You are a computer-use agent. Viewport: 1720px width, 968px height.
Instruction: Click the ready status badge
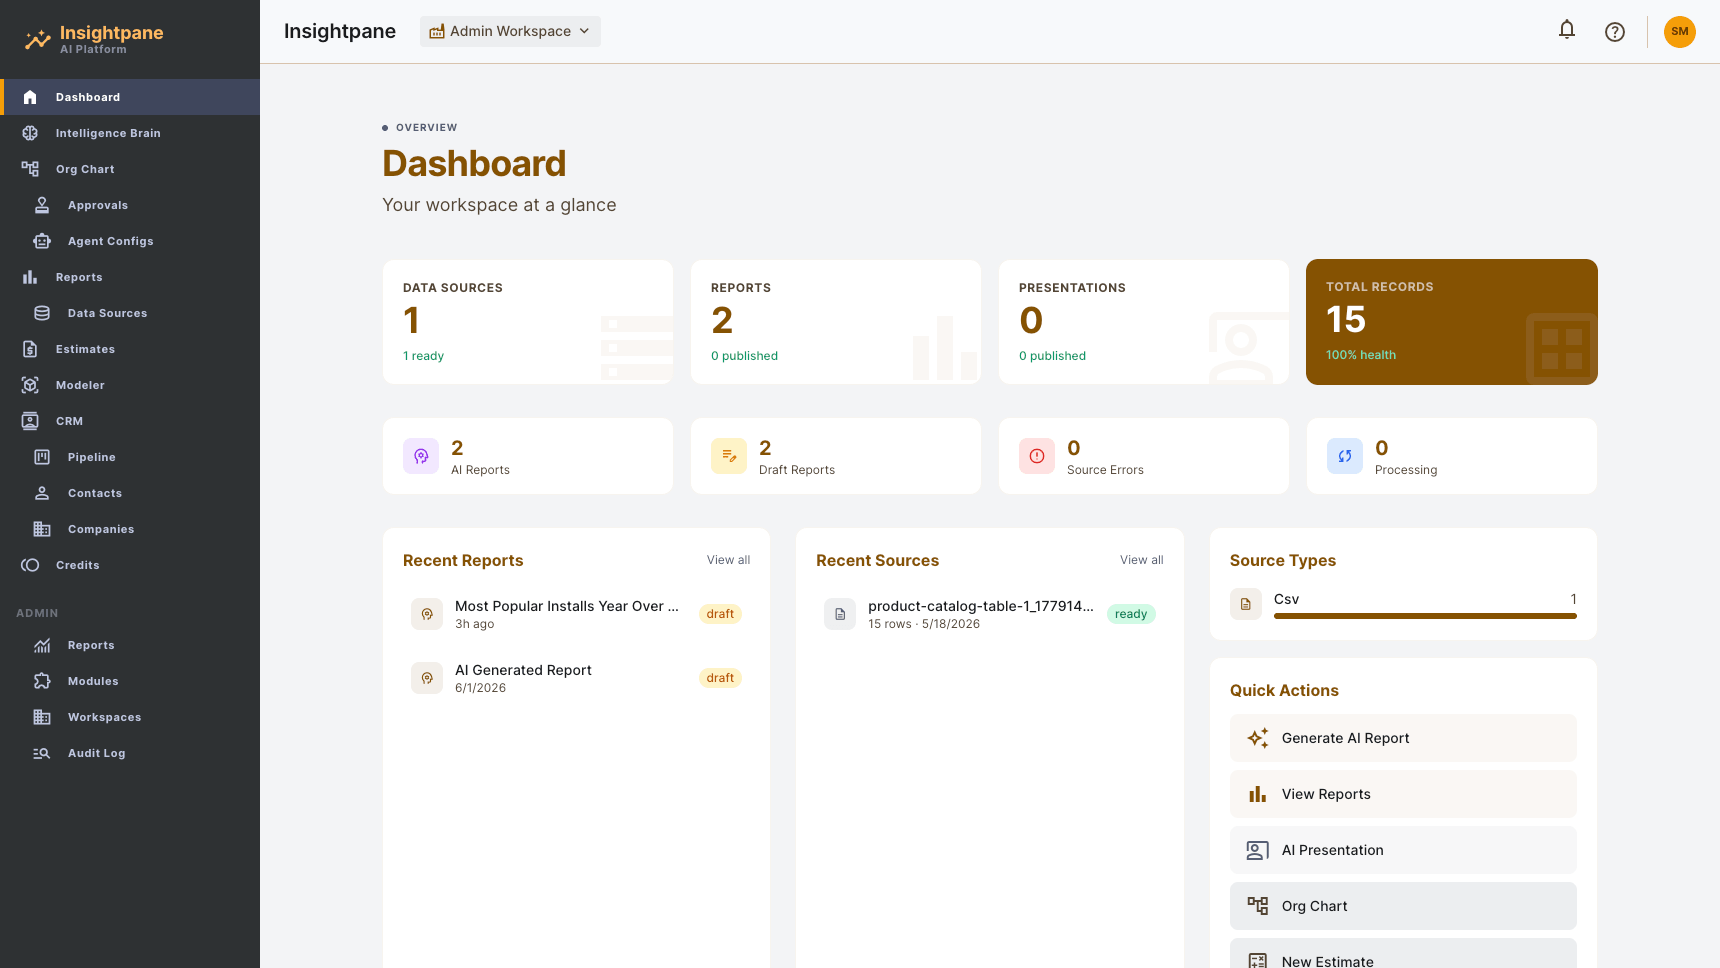click(x=1131, y=614)
